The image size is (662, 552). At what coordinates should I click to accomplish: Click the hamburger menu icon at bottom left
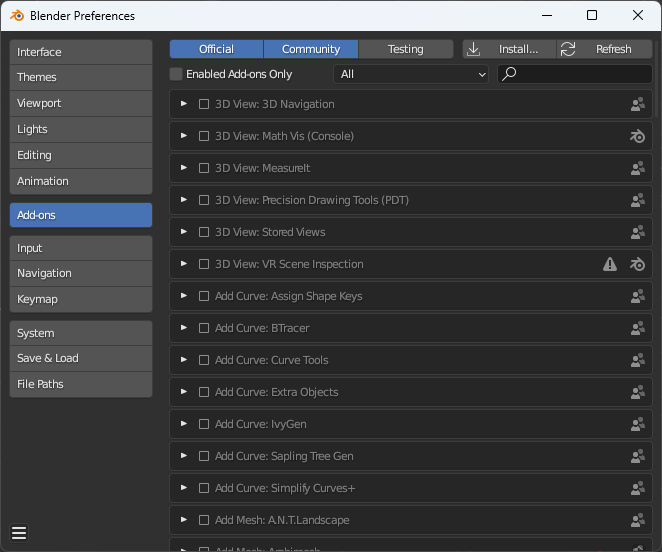[x=19, y=532]
